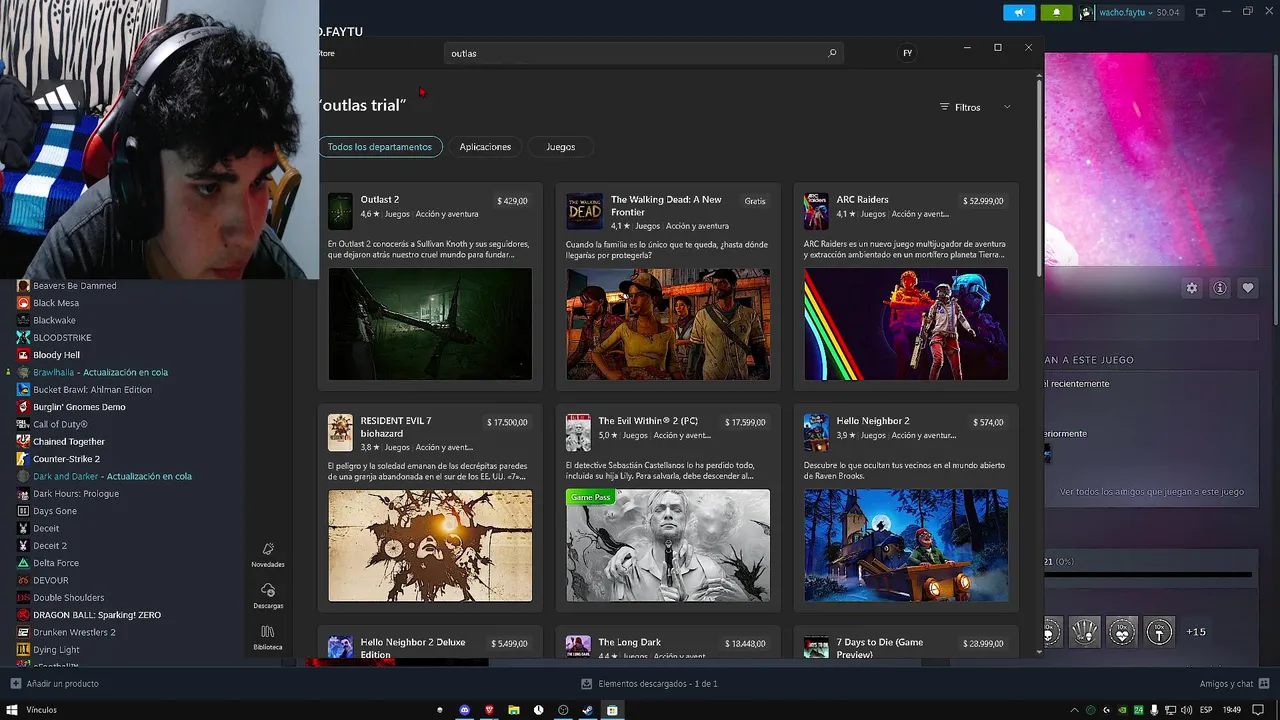Open RESIDENT EVIL 7 artwork thumbnail
1280x720 pixels.
coord(430,545)
